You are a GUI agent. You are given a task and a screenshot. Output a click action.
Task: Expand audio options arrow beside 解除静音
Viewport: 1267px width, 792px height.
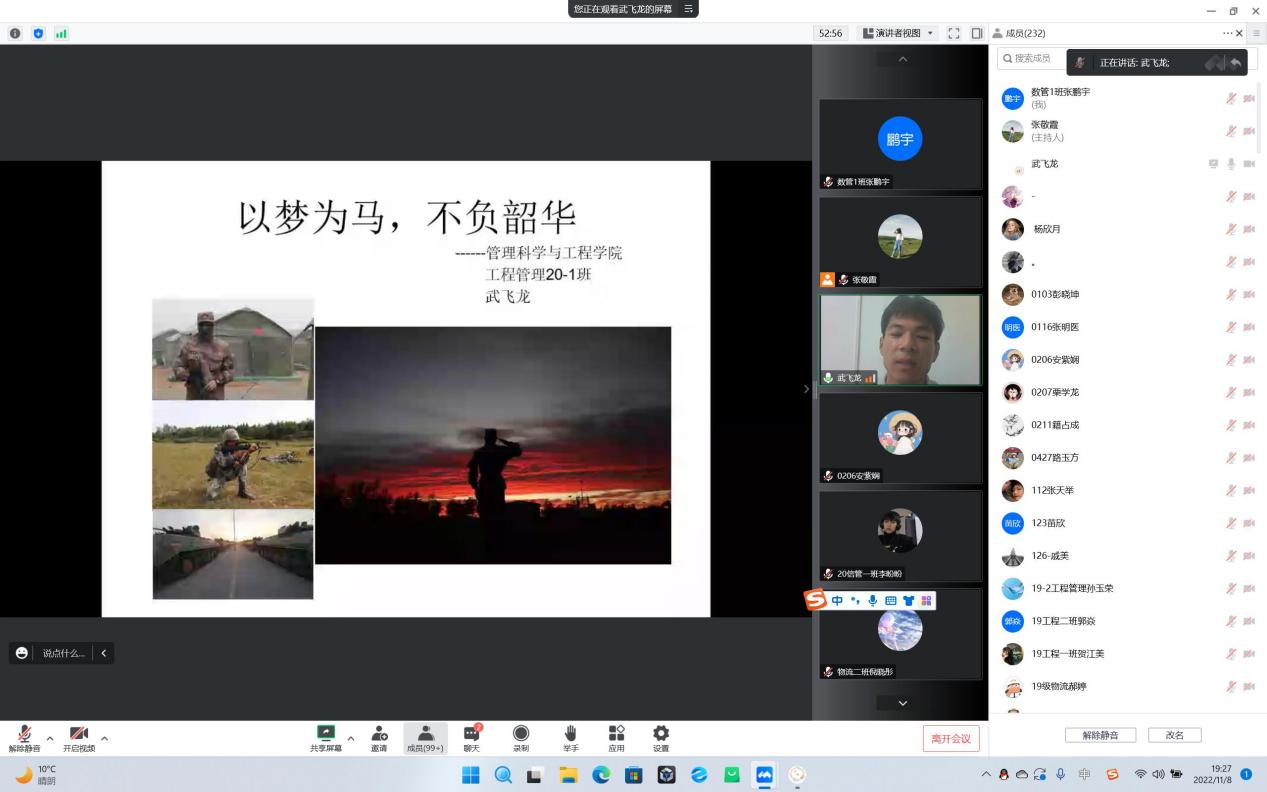point(50,738)
